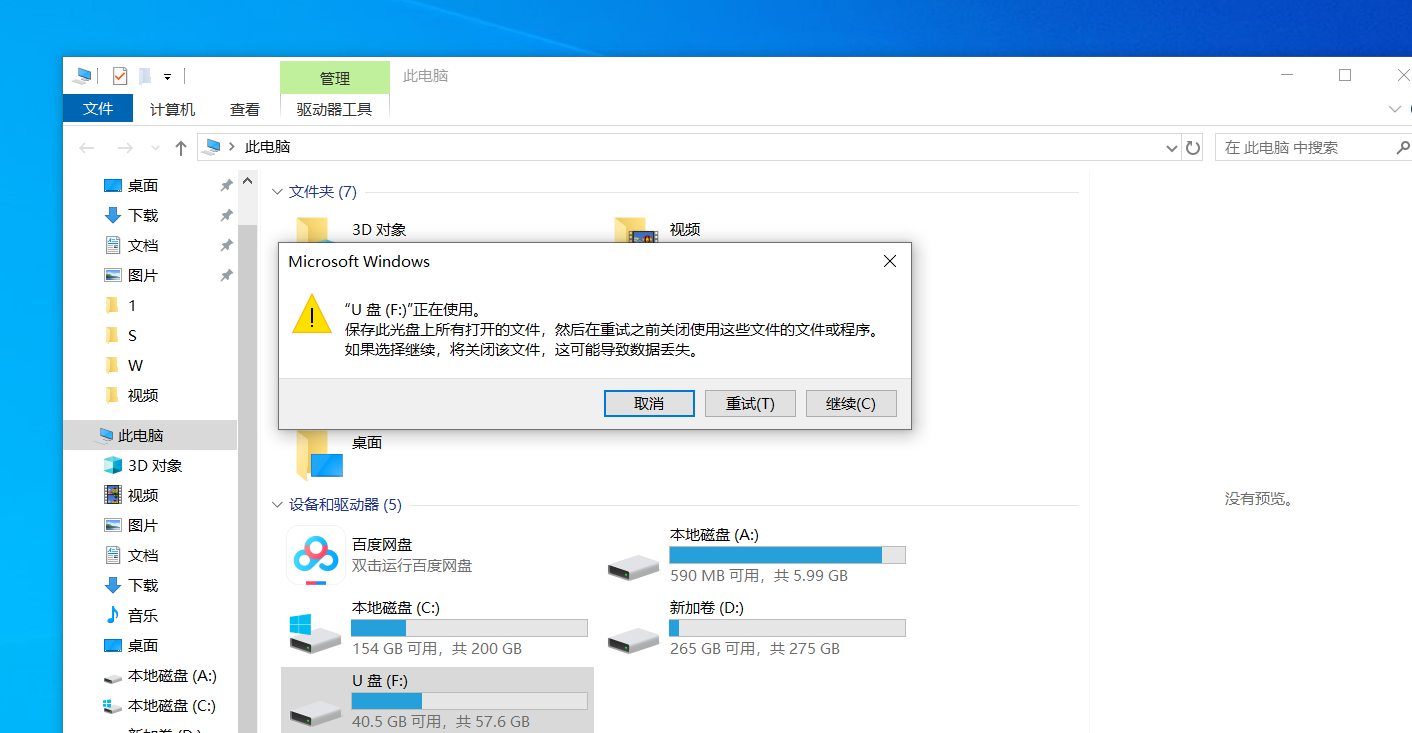This screenshot has height=733, width=1412.
Task: Select the U 盘 (F:) drive in the main pane
Action: [x=437, y=700]
